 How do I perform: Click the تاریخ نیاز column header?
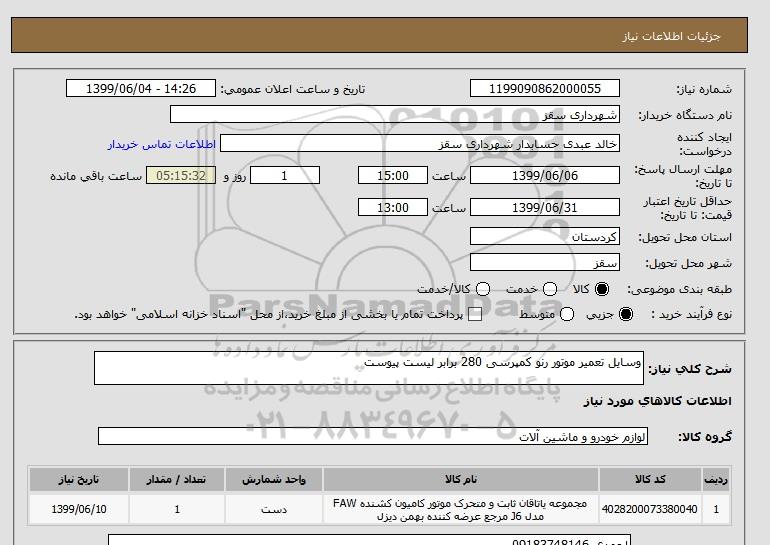click(79, 479)
